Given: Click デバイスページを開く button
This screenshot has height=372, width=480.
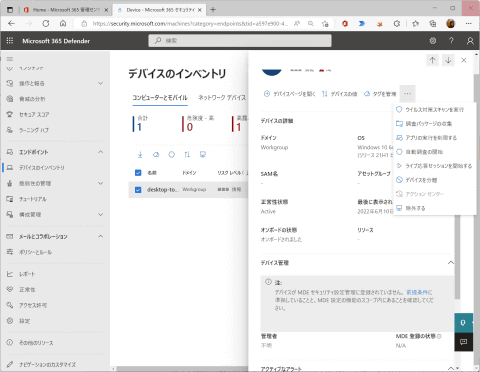Looking at the screenshot, I should click(x=289, y=94).
